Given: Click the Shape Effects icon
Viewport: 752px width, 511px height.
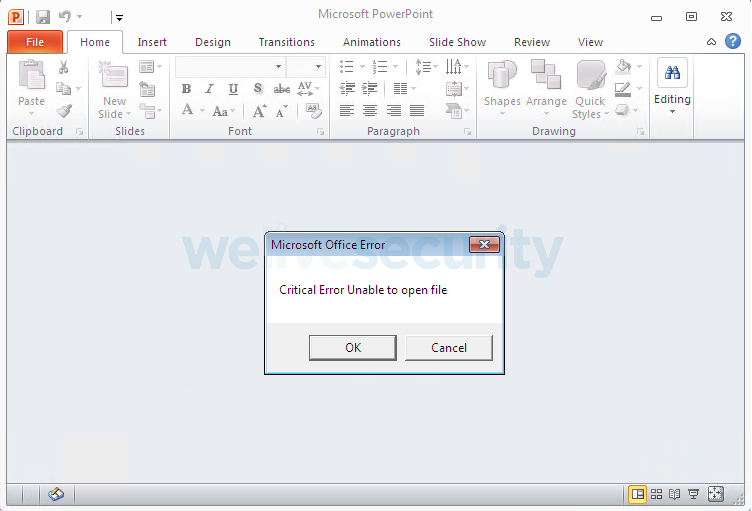Looking at the screenshot, I should pos(623,110).
